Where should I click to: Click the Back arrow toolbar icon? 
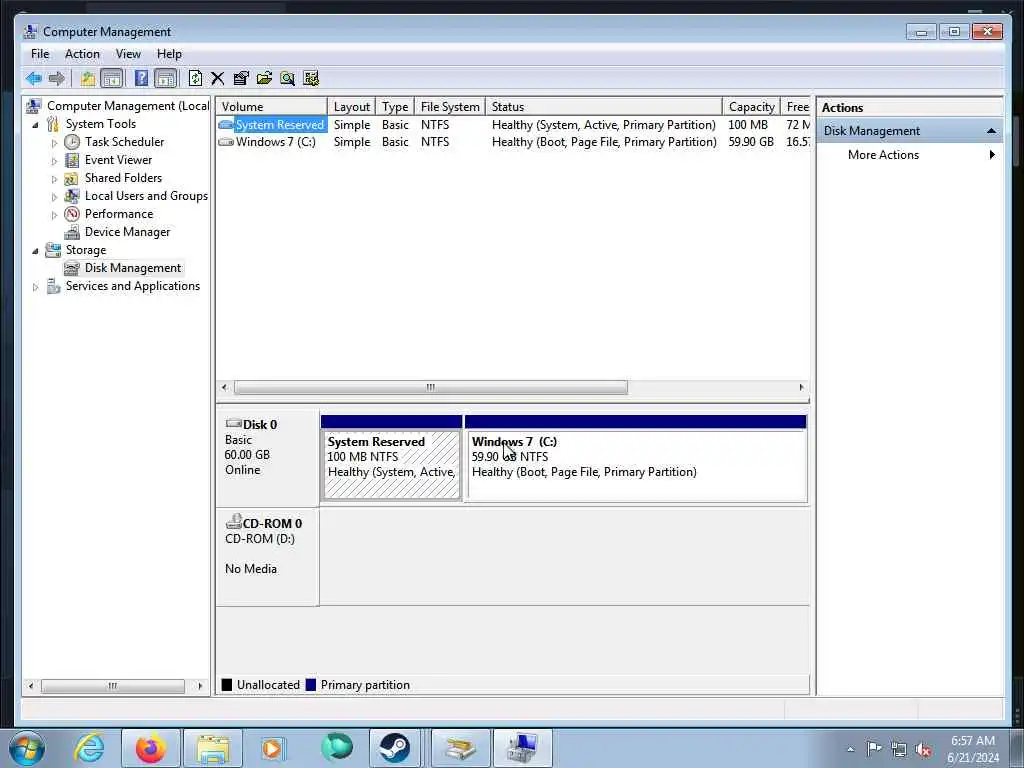(33, 79)
